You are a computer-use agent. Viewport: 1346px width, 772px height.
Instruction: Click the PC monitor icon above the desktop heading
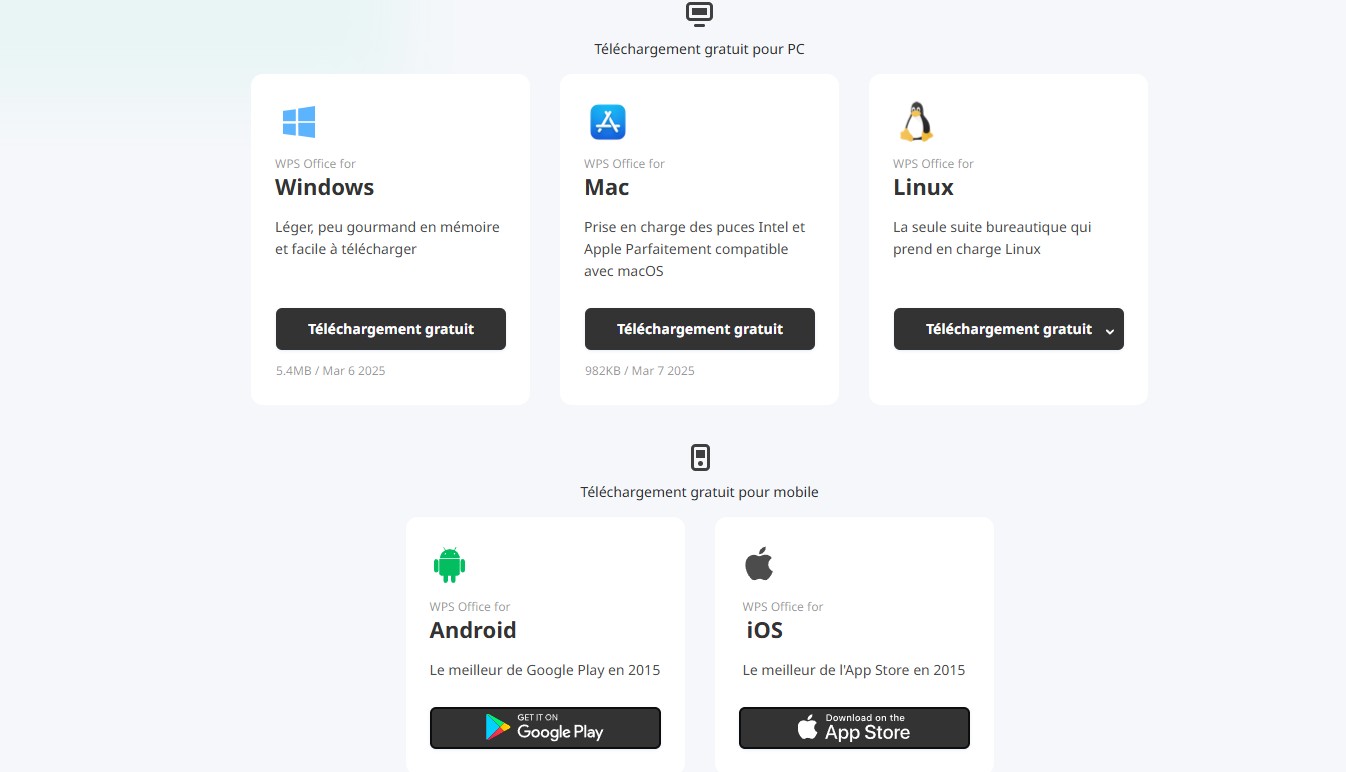699,14
